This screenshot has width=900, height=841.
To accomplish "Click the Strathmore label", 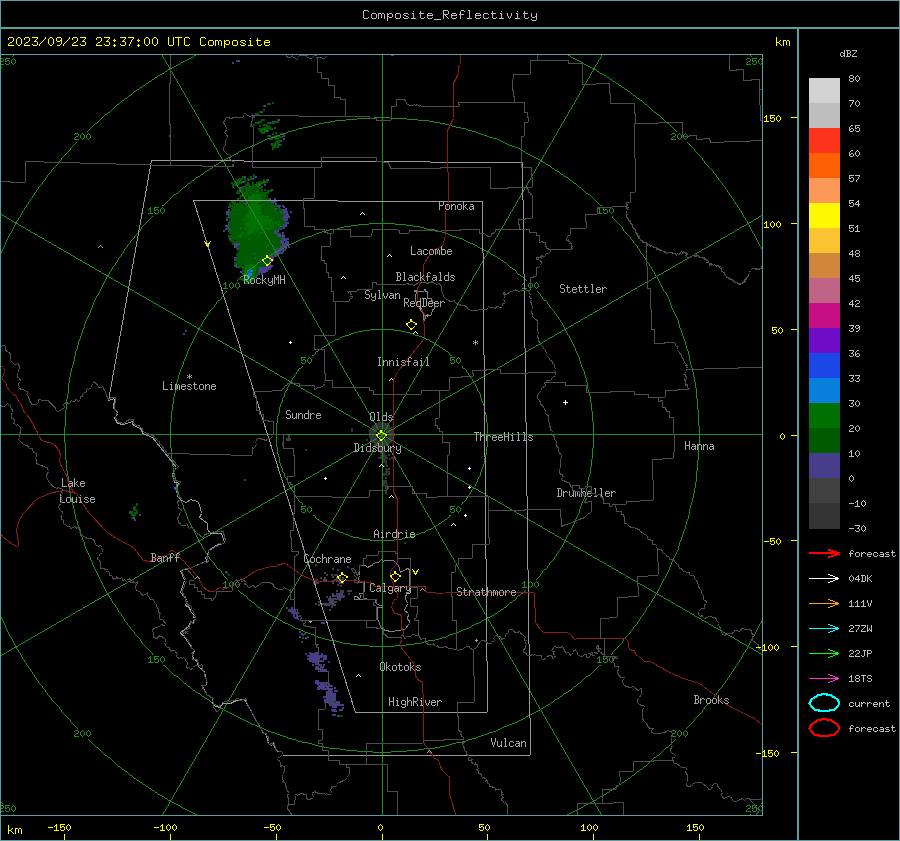I will pos(486,592).
